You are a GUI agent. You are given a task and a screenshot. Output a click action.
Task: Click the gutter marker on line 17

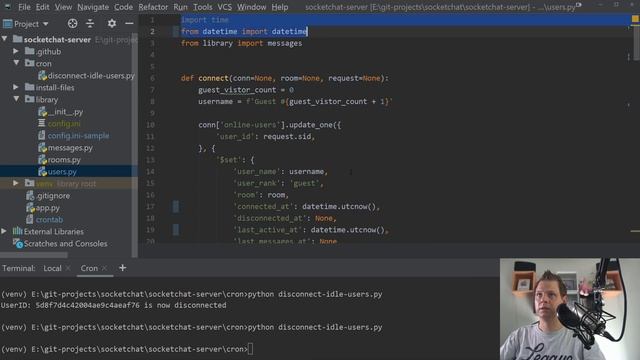(x=176, y=207)
